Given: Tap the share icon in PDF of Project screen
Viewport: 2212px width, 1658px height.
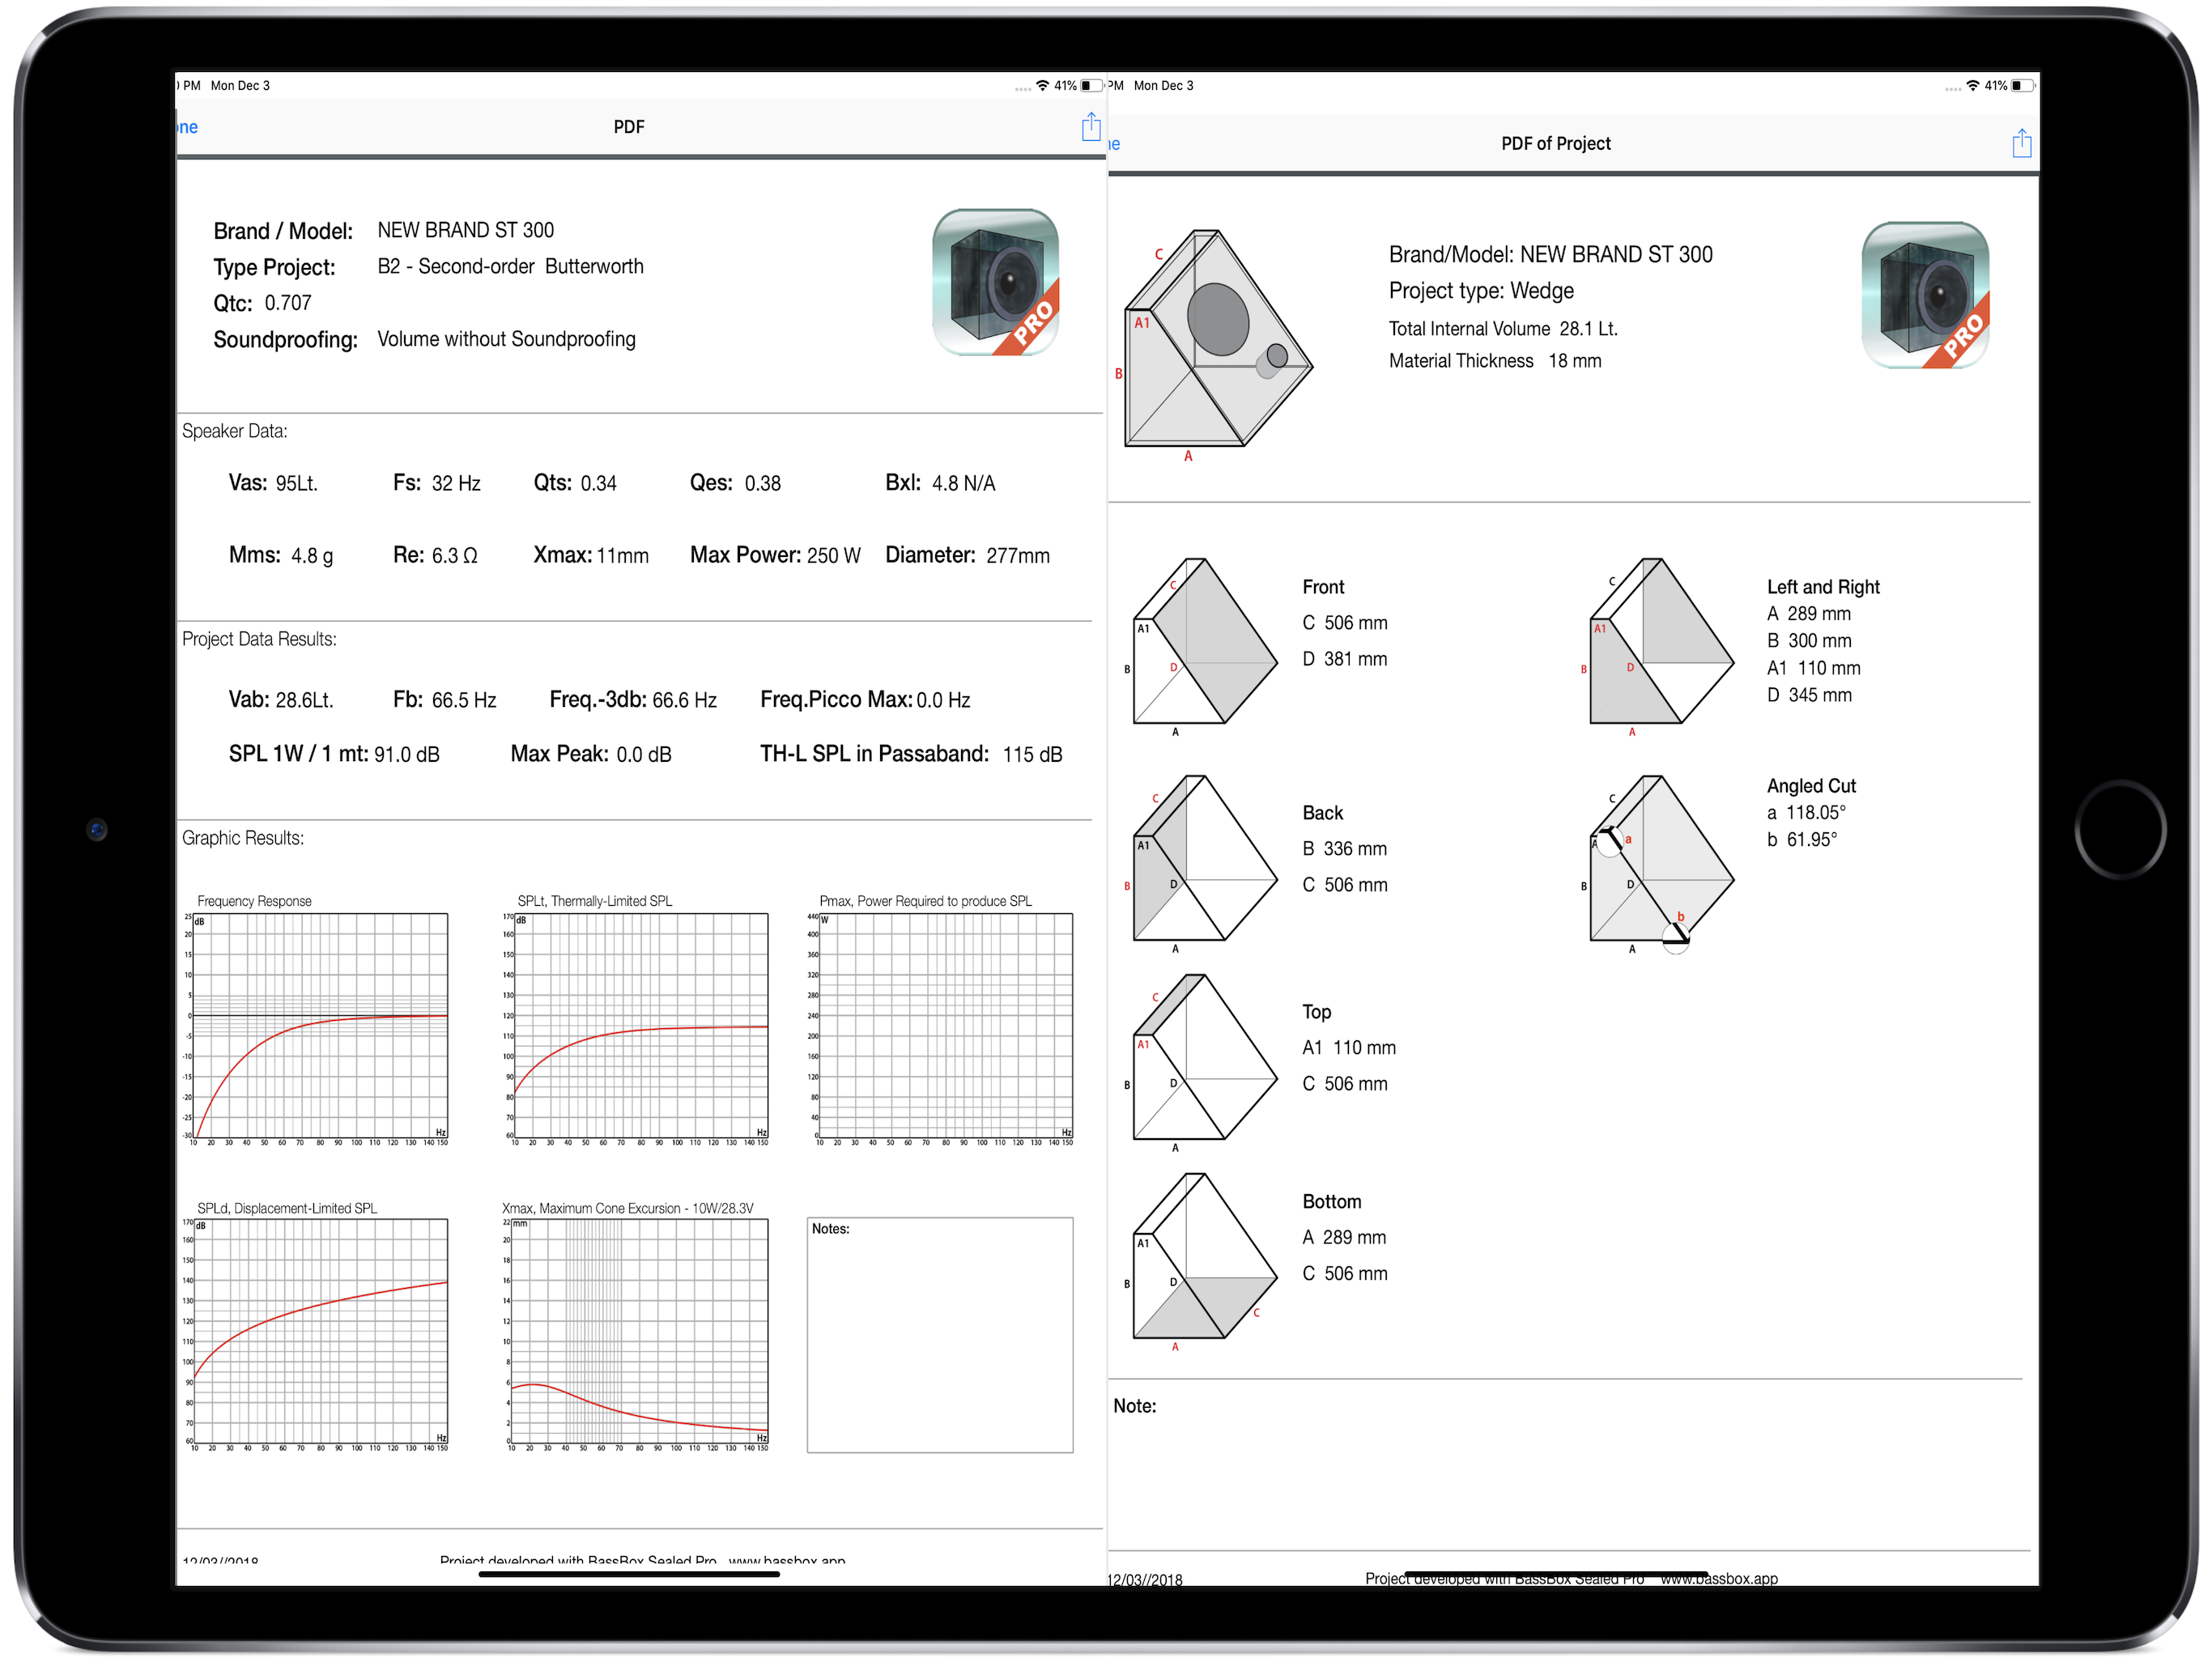Looking at the screenshot, I should click(2021, 143).
